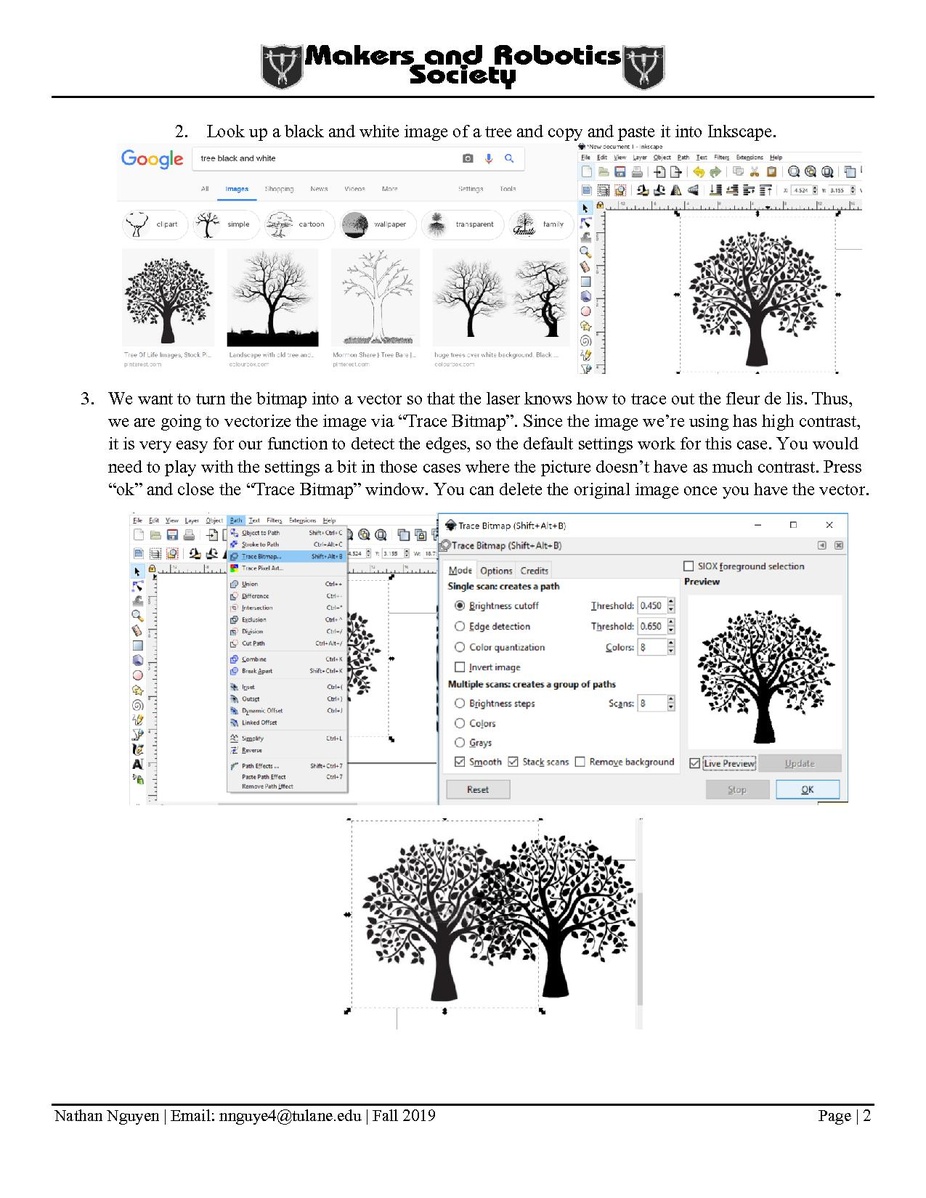The width and height of the screenshot is (926, 1198).
Task: Select the Zoom tool in Inkscape toolbox
Action: pos(586,253)
